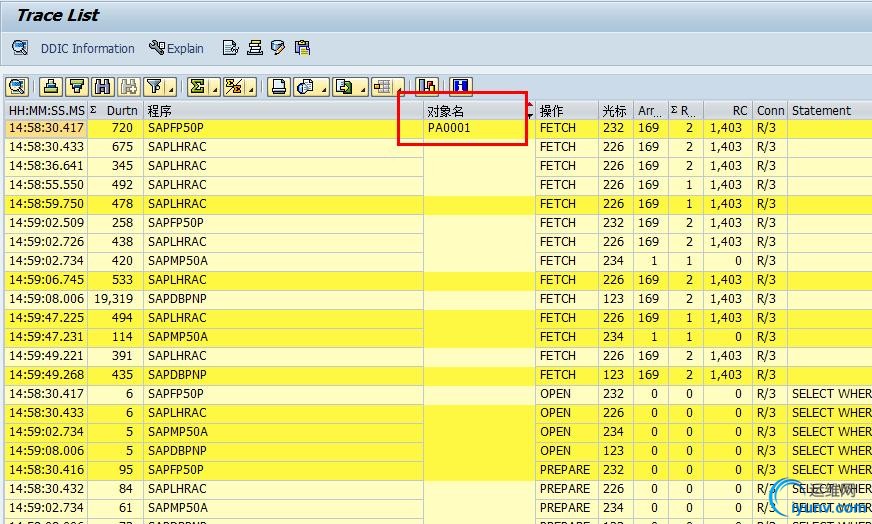872x524 pixels.
Task: Click the Find binoculars icon
Action: 103,87
